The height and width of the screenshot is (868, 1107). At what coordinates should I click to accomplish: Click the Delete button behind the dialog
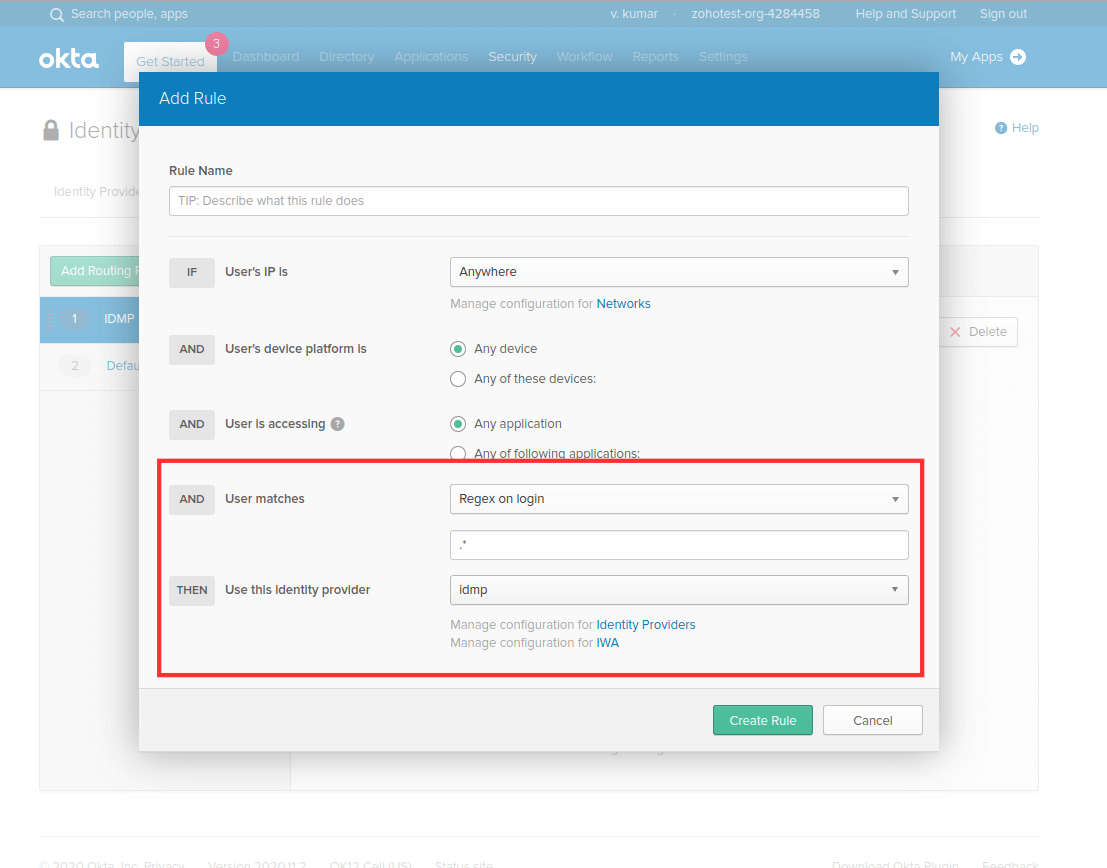pyautogui.click(x=979, y=332)
